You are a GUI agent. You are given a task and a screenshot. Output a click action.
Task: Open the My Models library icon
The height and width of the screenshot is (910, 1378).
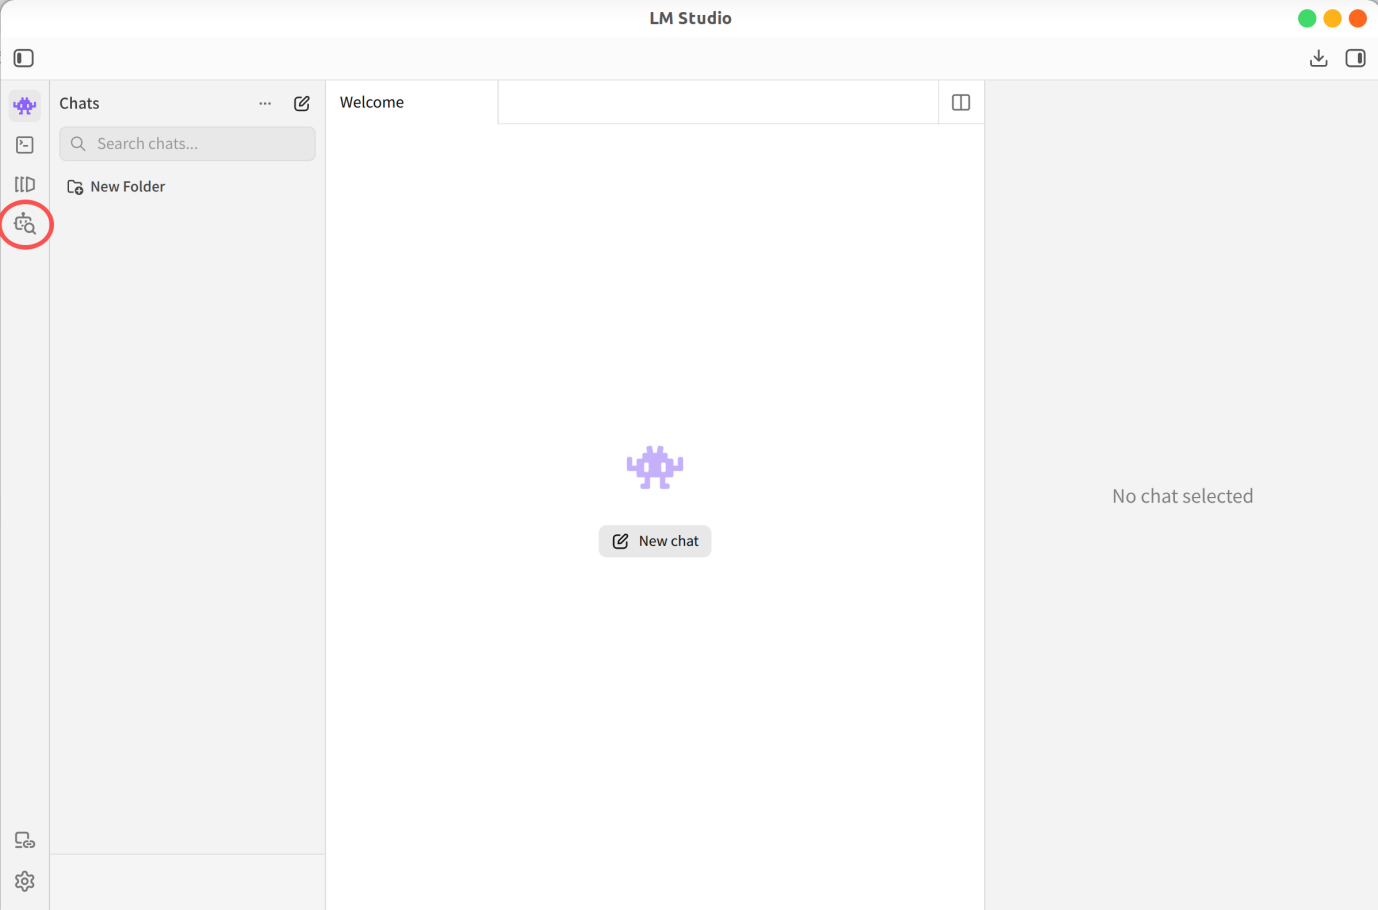pos(25,184)
